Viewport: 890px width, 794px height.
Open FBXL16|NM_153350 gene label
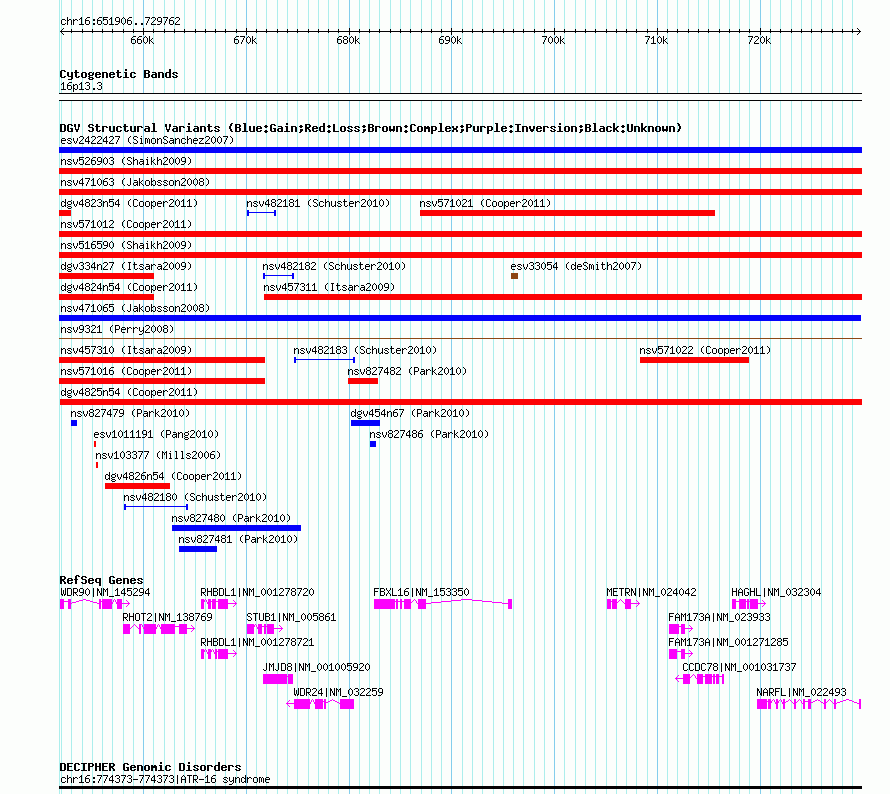(x=421, y=592)
